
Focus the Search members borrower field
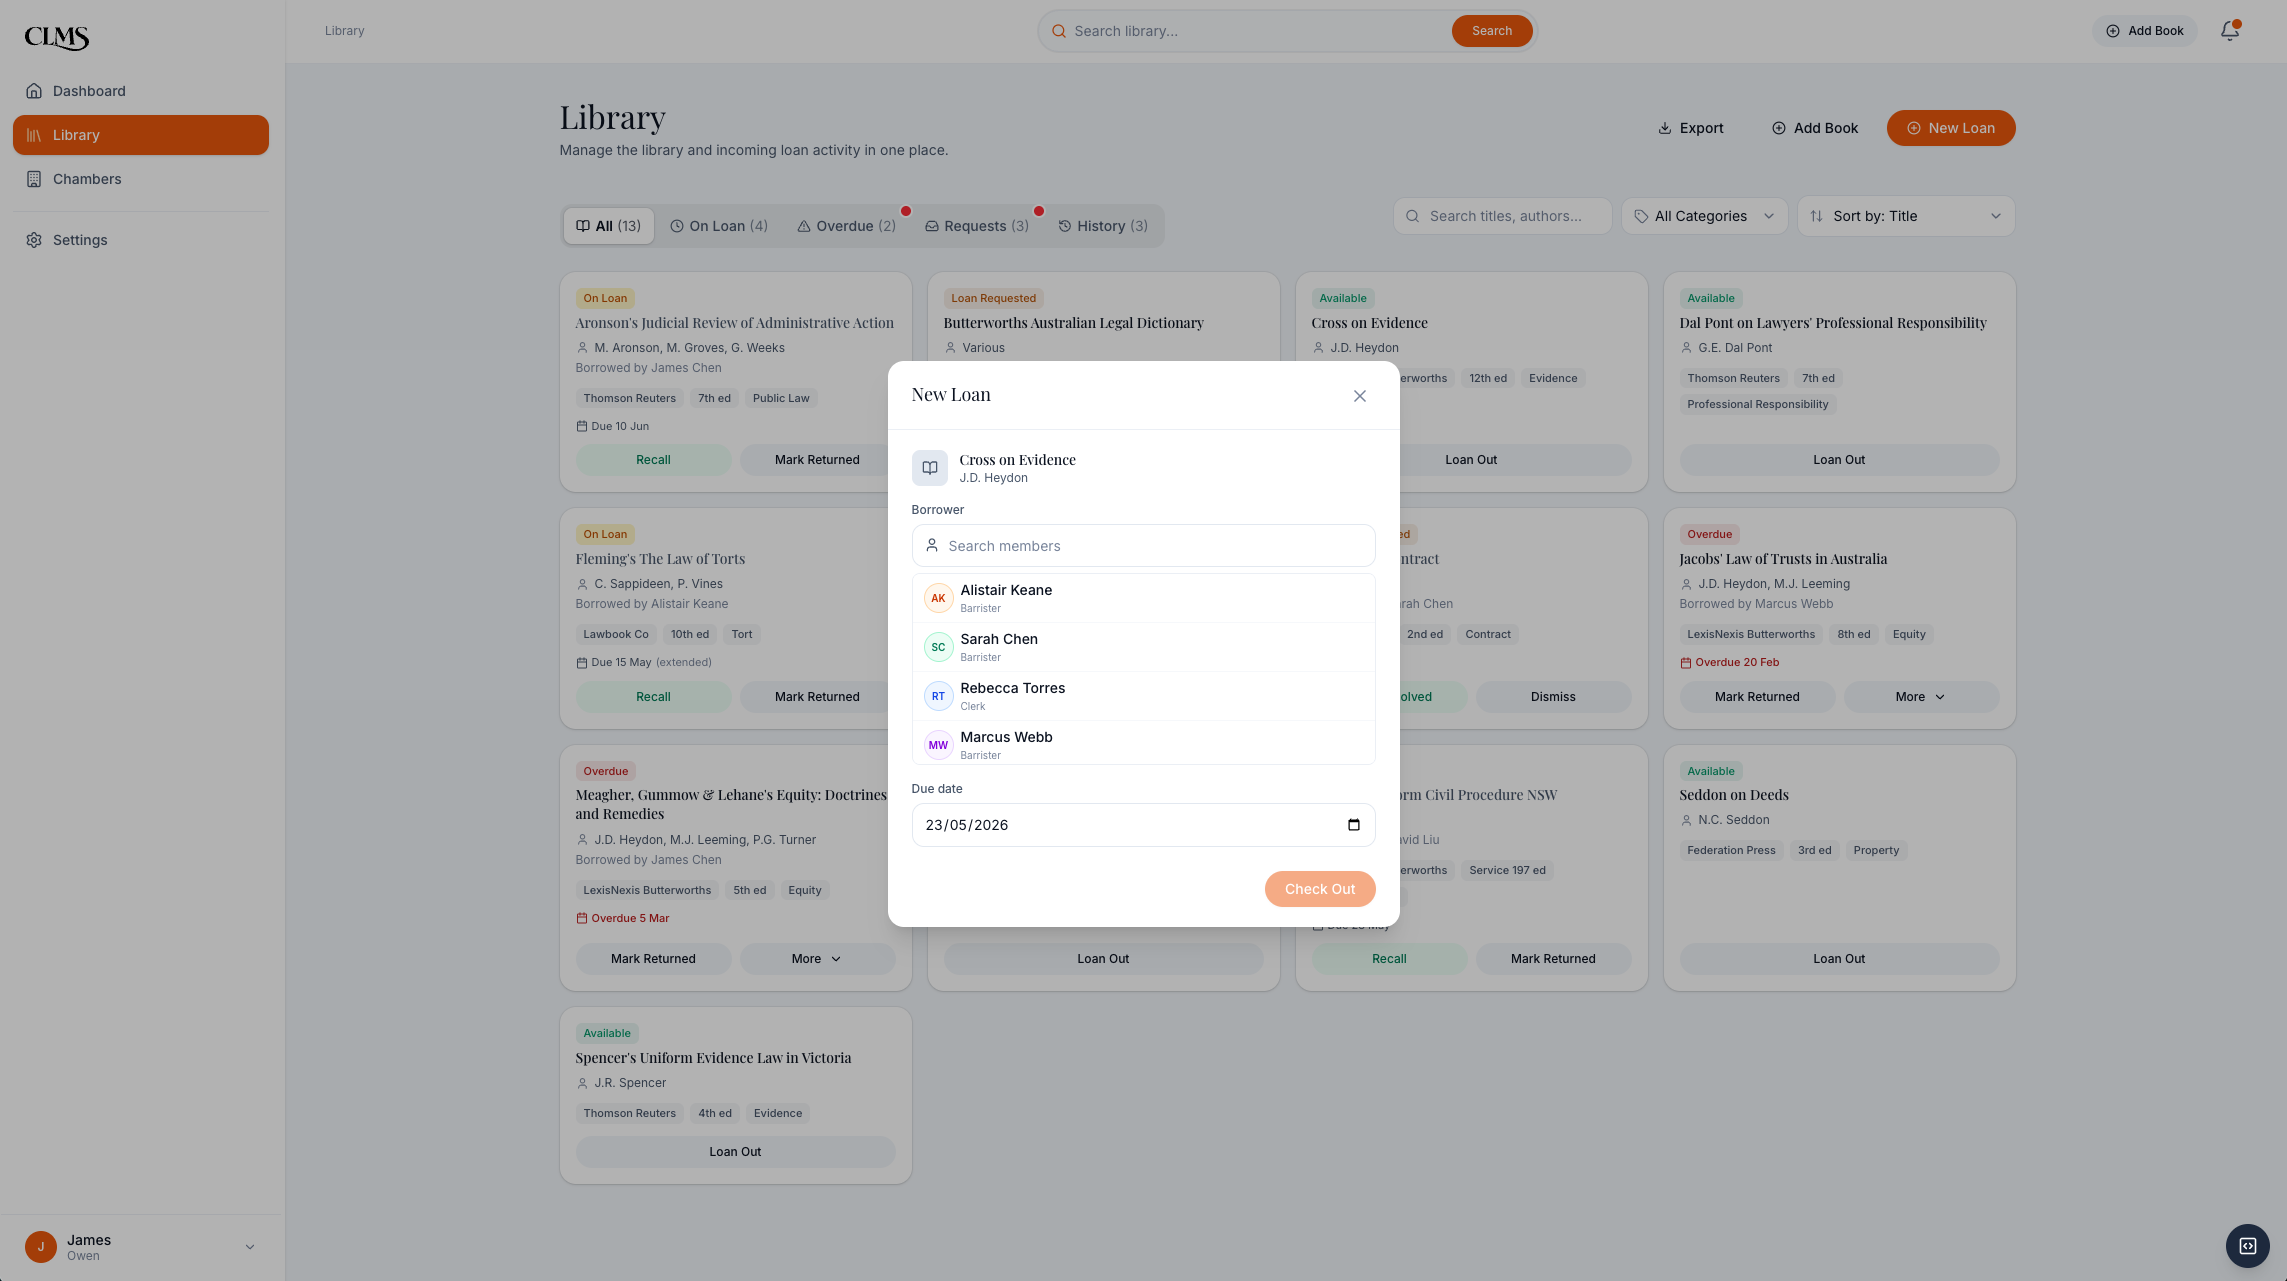1143,546
